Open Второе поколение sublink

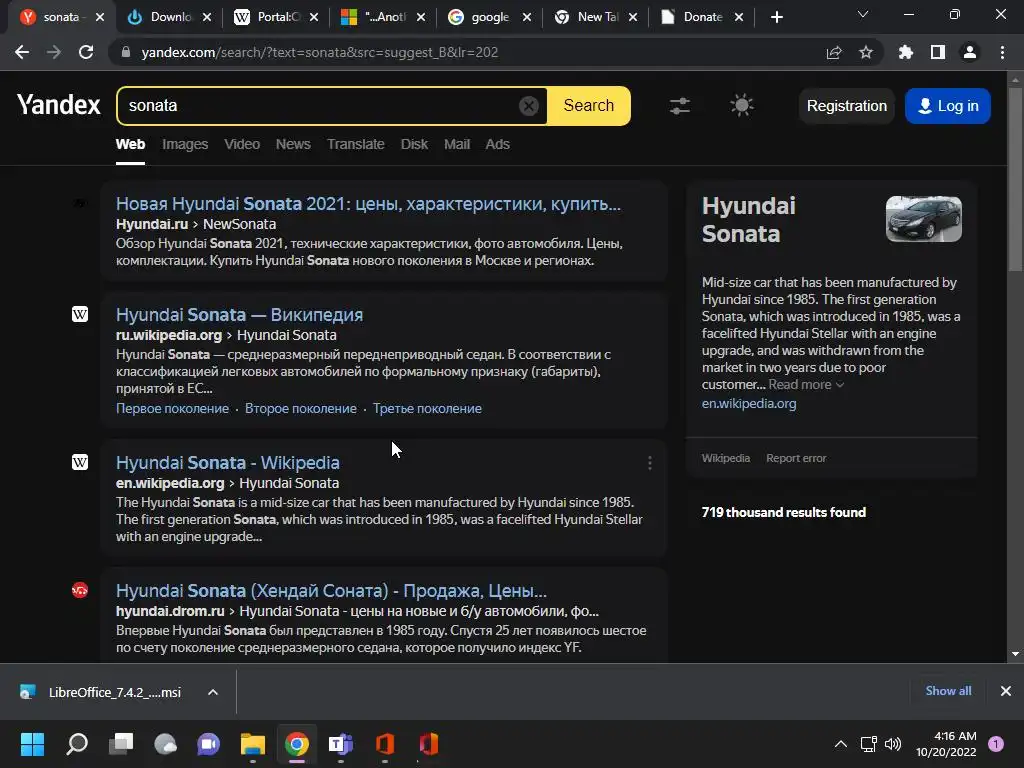tap(300, 409)
